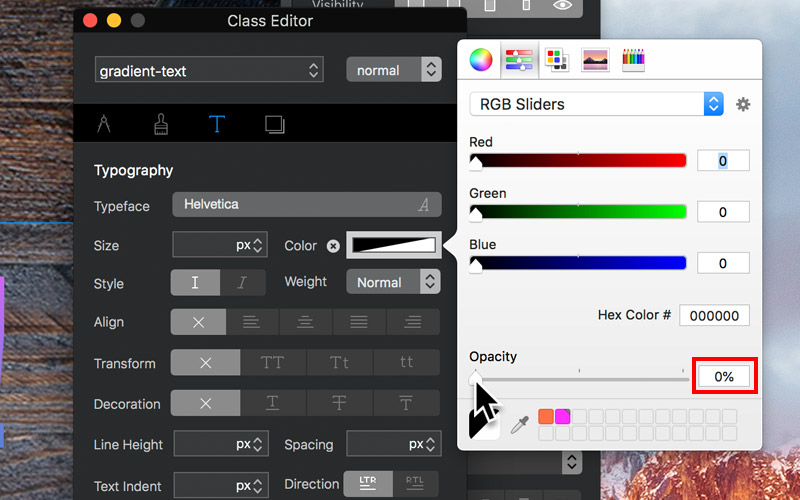Image resolution: width=800 pixels, height=500 pixels.
Task: Click the Blue slider track
Action: (578, 263)
